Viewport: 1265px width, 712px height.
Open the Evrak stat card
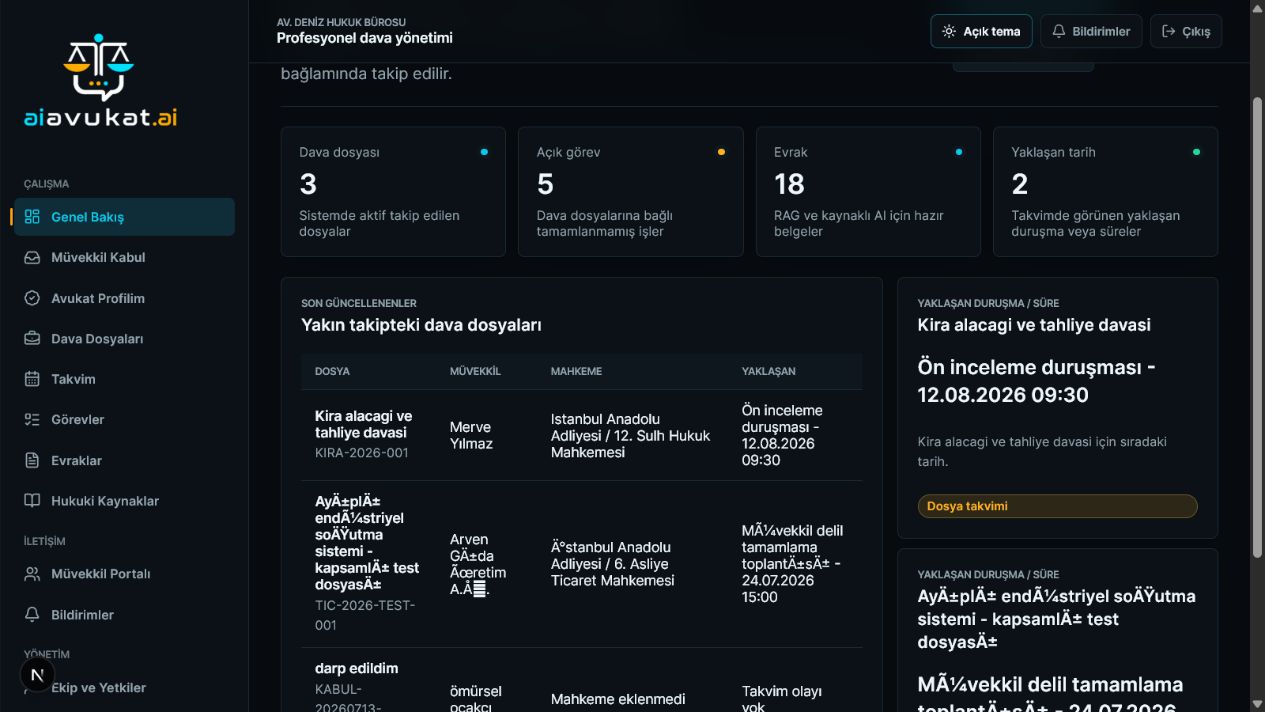point(868,191)
